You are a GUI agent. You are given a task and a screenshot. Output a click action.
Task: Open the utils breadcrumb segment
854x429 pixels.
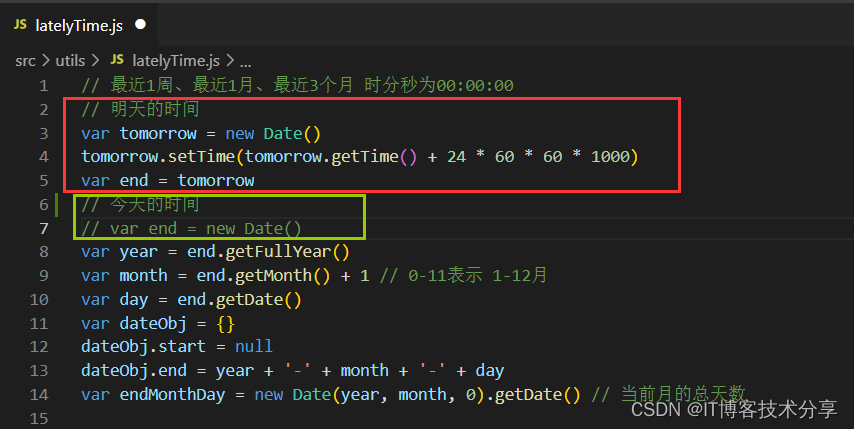70,60
